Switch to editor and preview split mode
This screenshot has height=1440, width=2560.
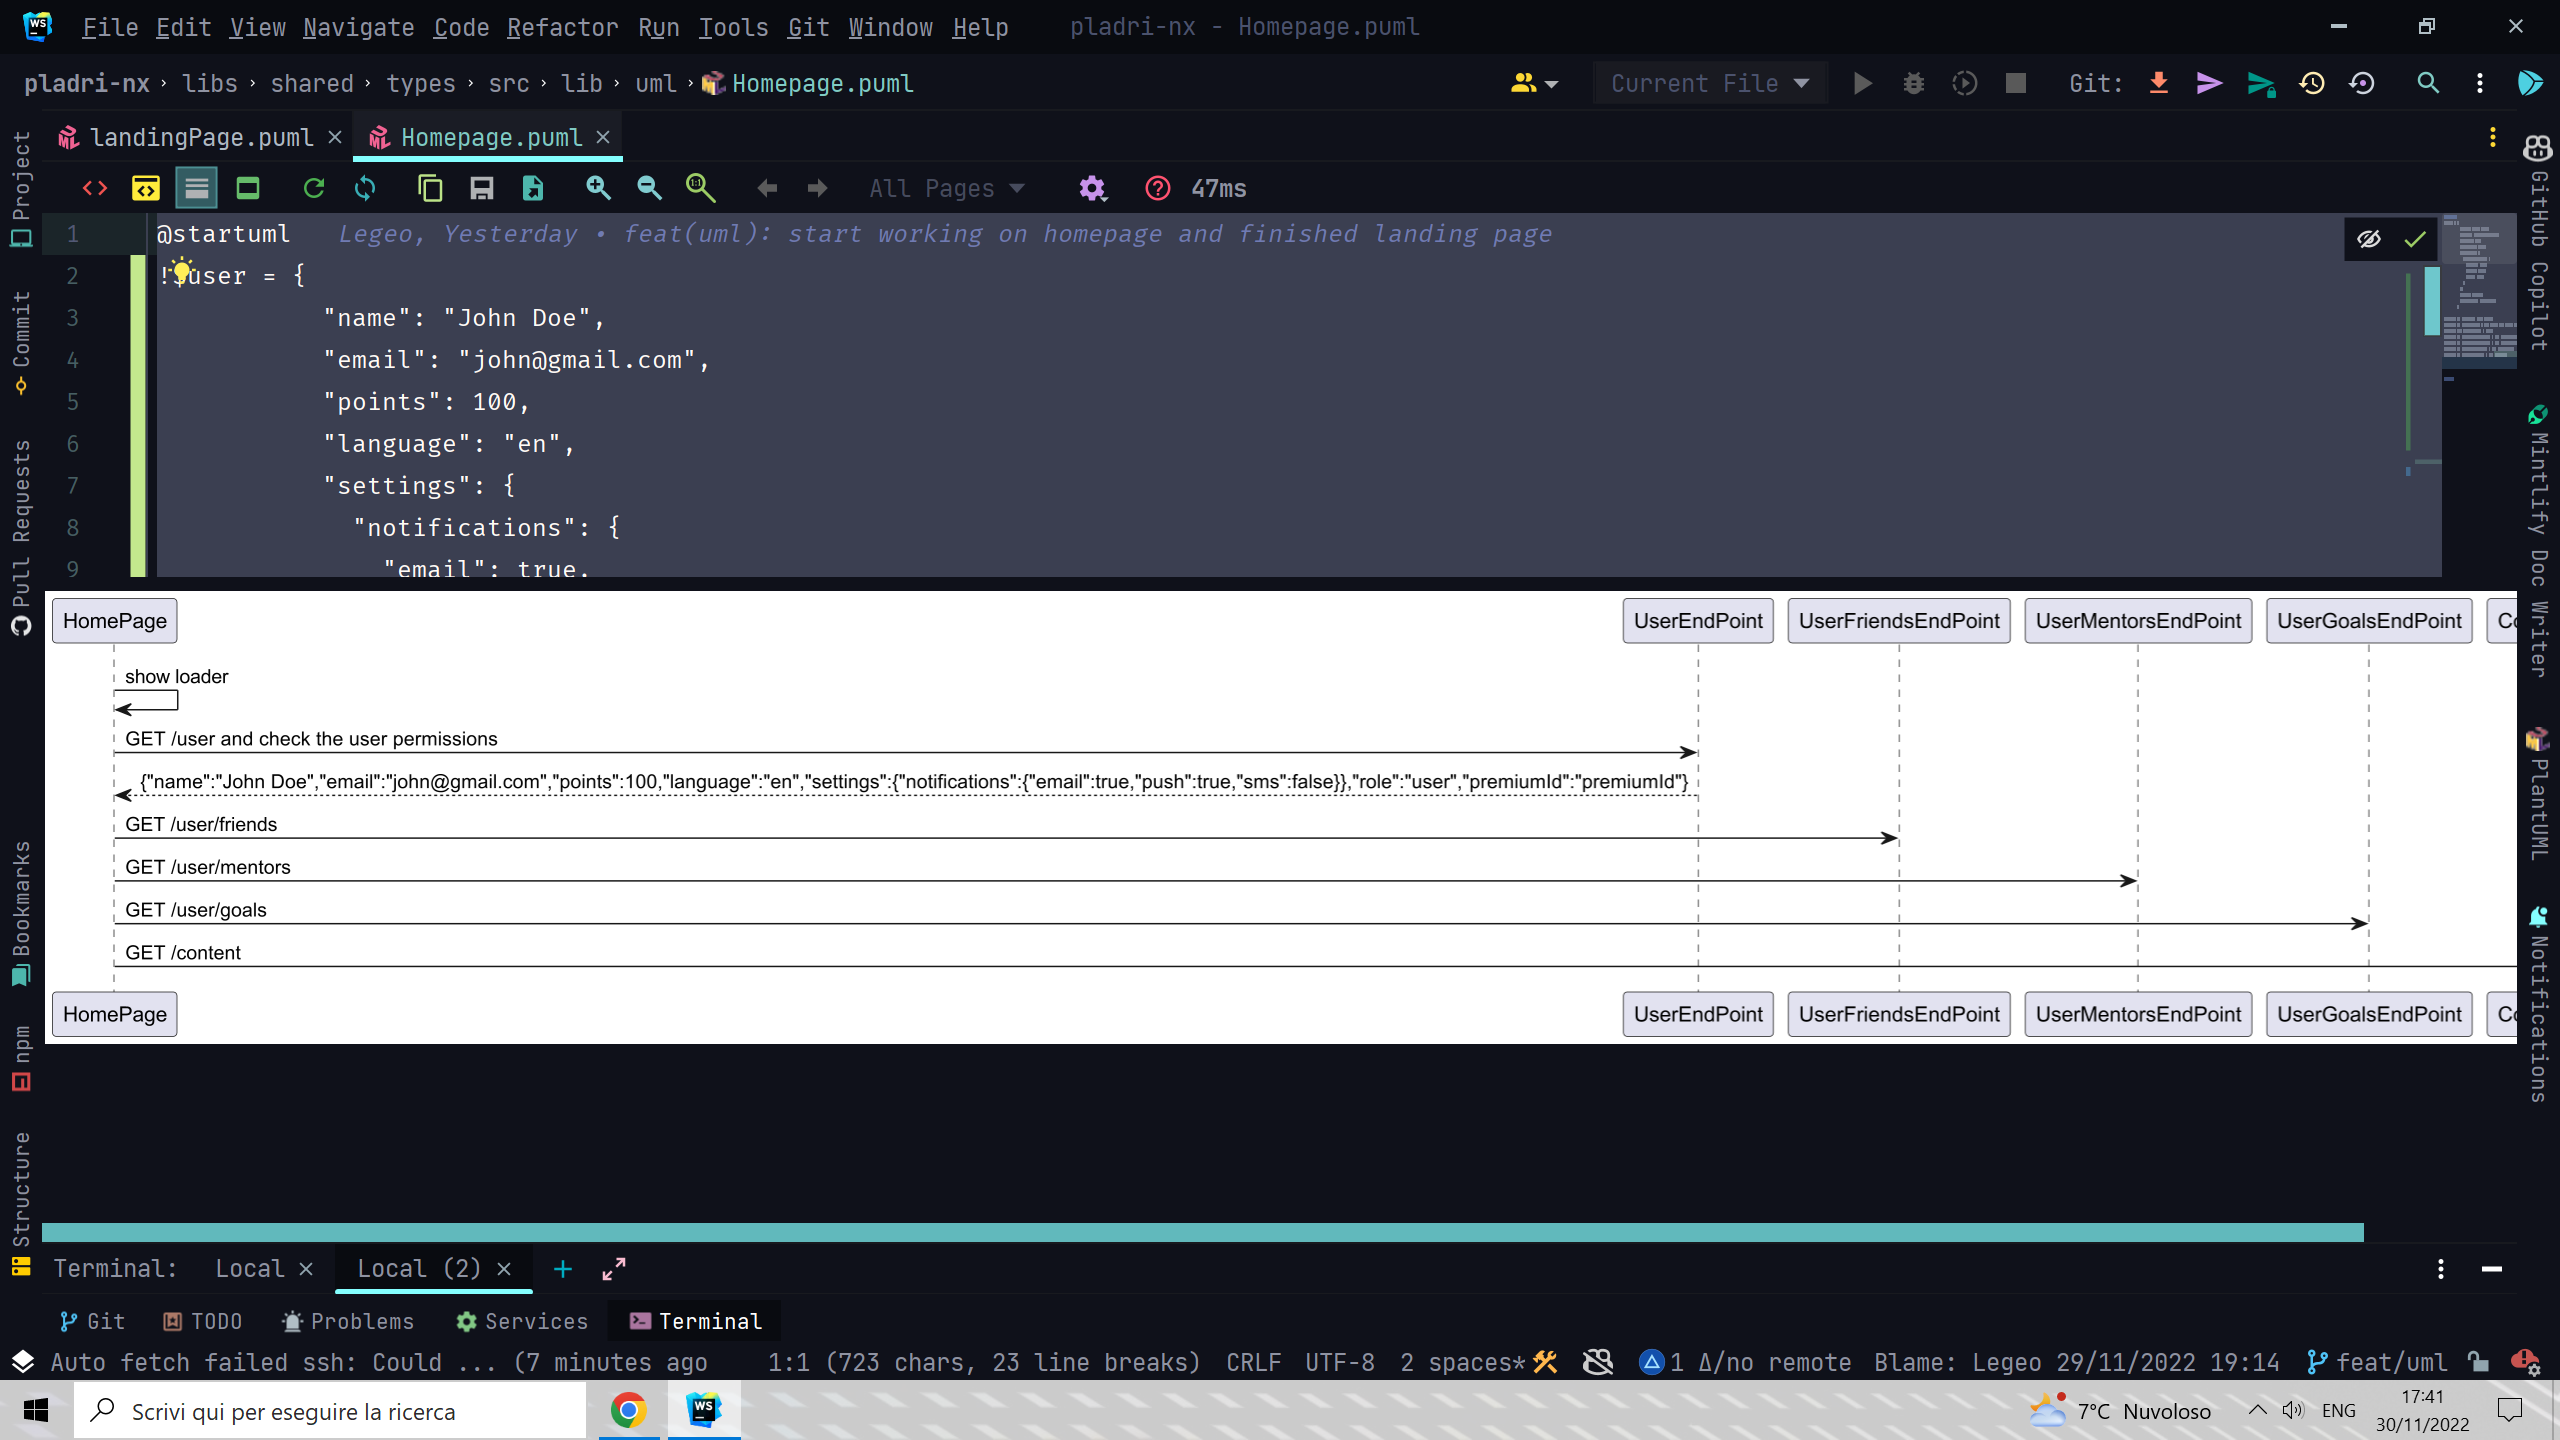pyautogui.click(x=146, y=188)
